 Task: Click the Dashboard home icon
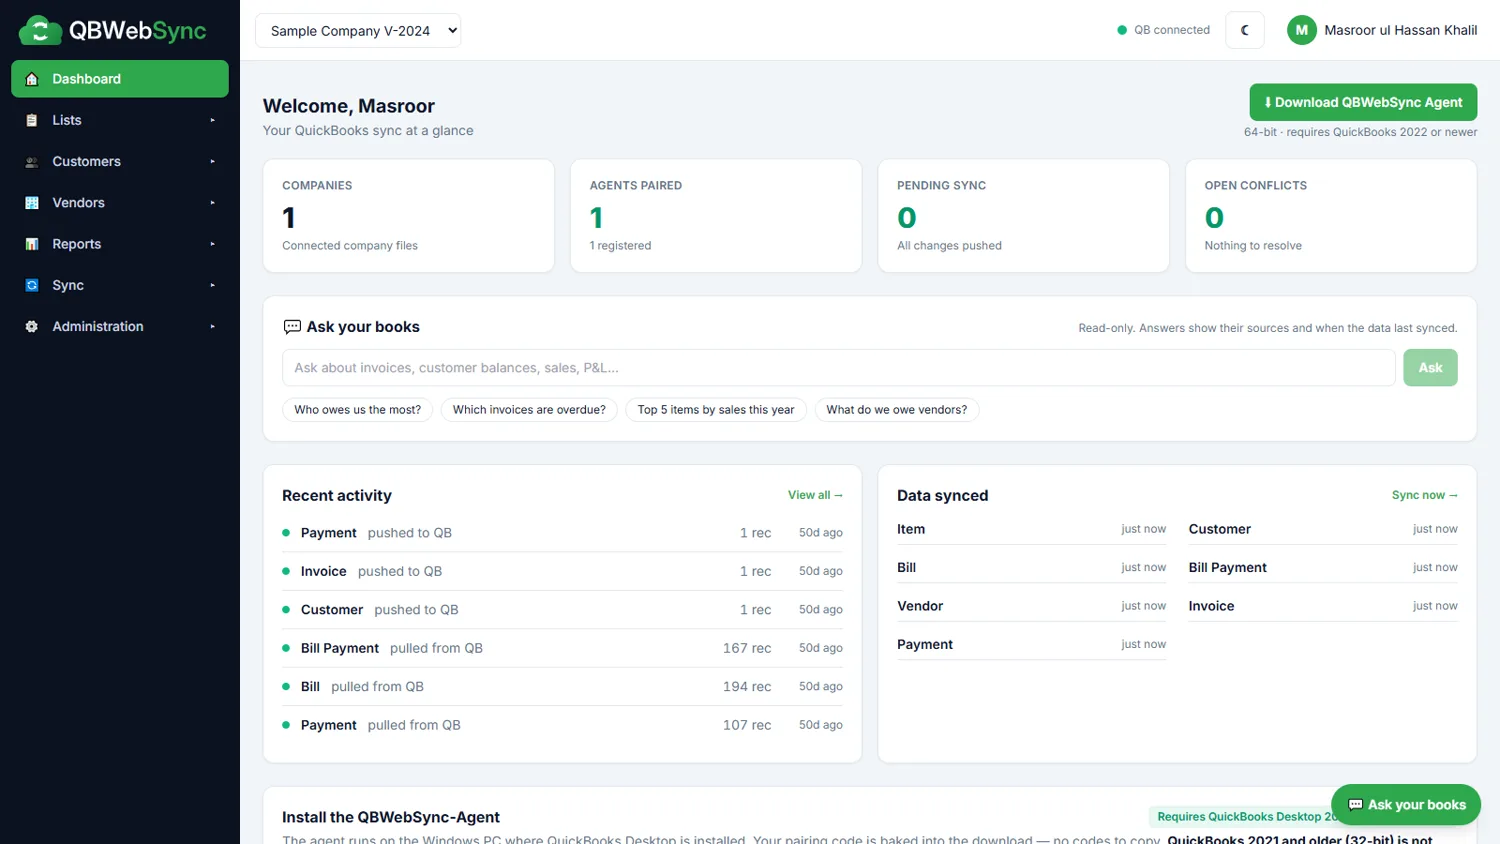pyautogui.click(x=32, y=79)
